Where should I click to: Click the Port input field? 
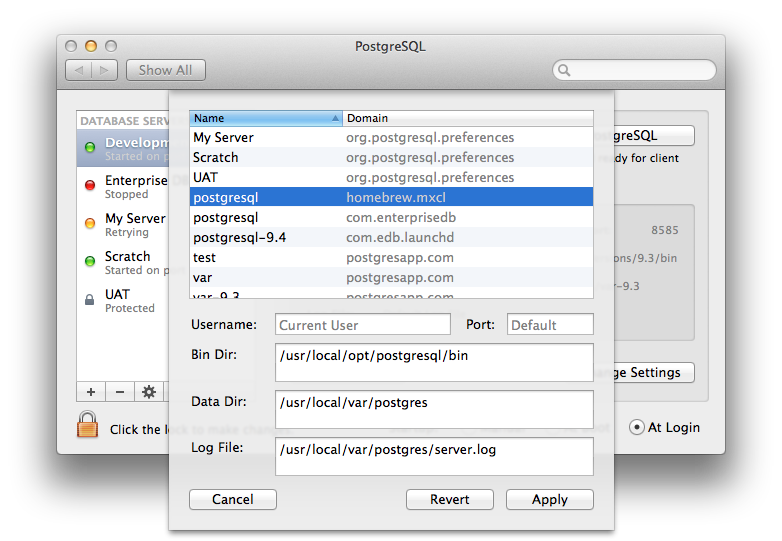(x=550, y=325)
